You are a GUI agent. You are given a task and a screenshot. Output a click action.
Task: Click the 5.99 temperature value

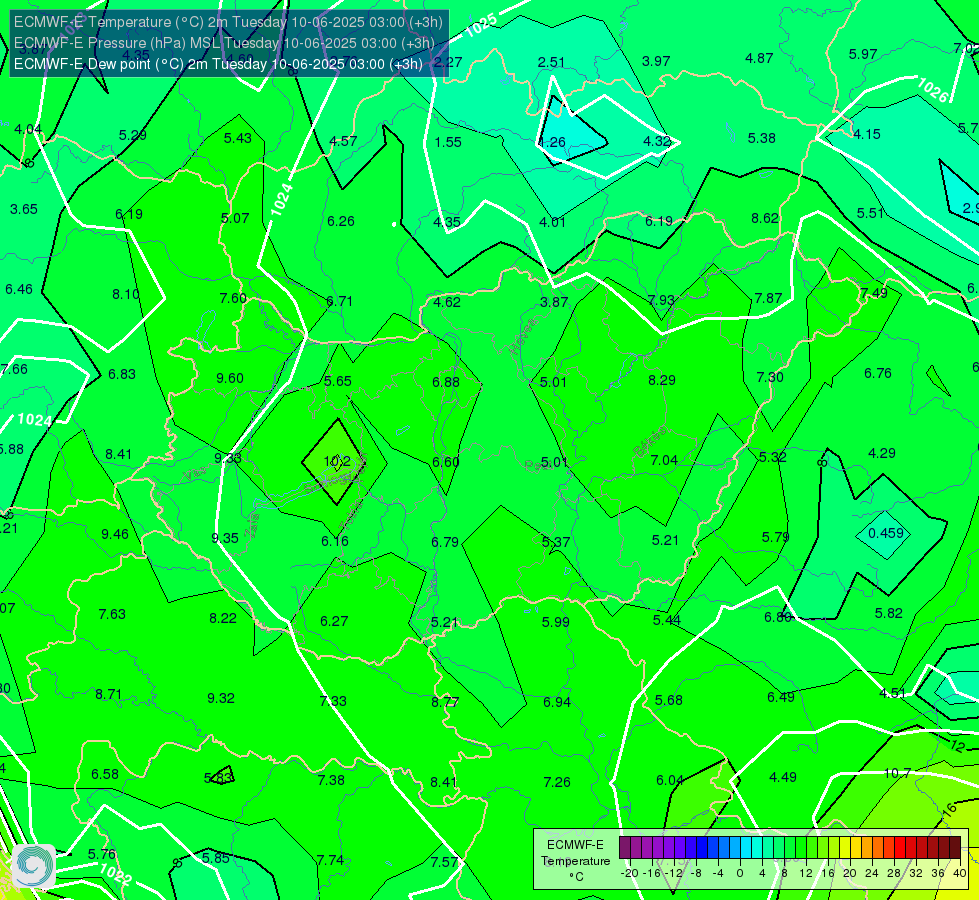(556, 623)
